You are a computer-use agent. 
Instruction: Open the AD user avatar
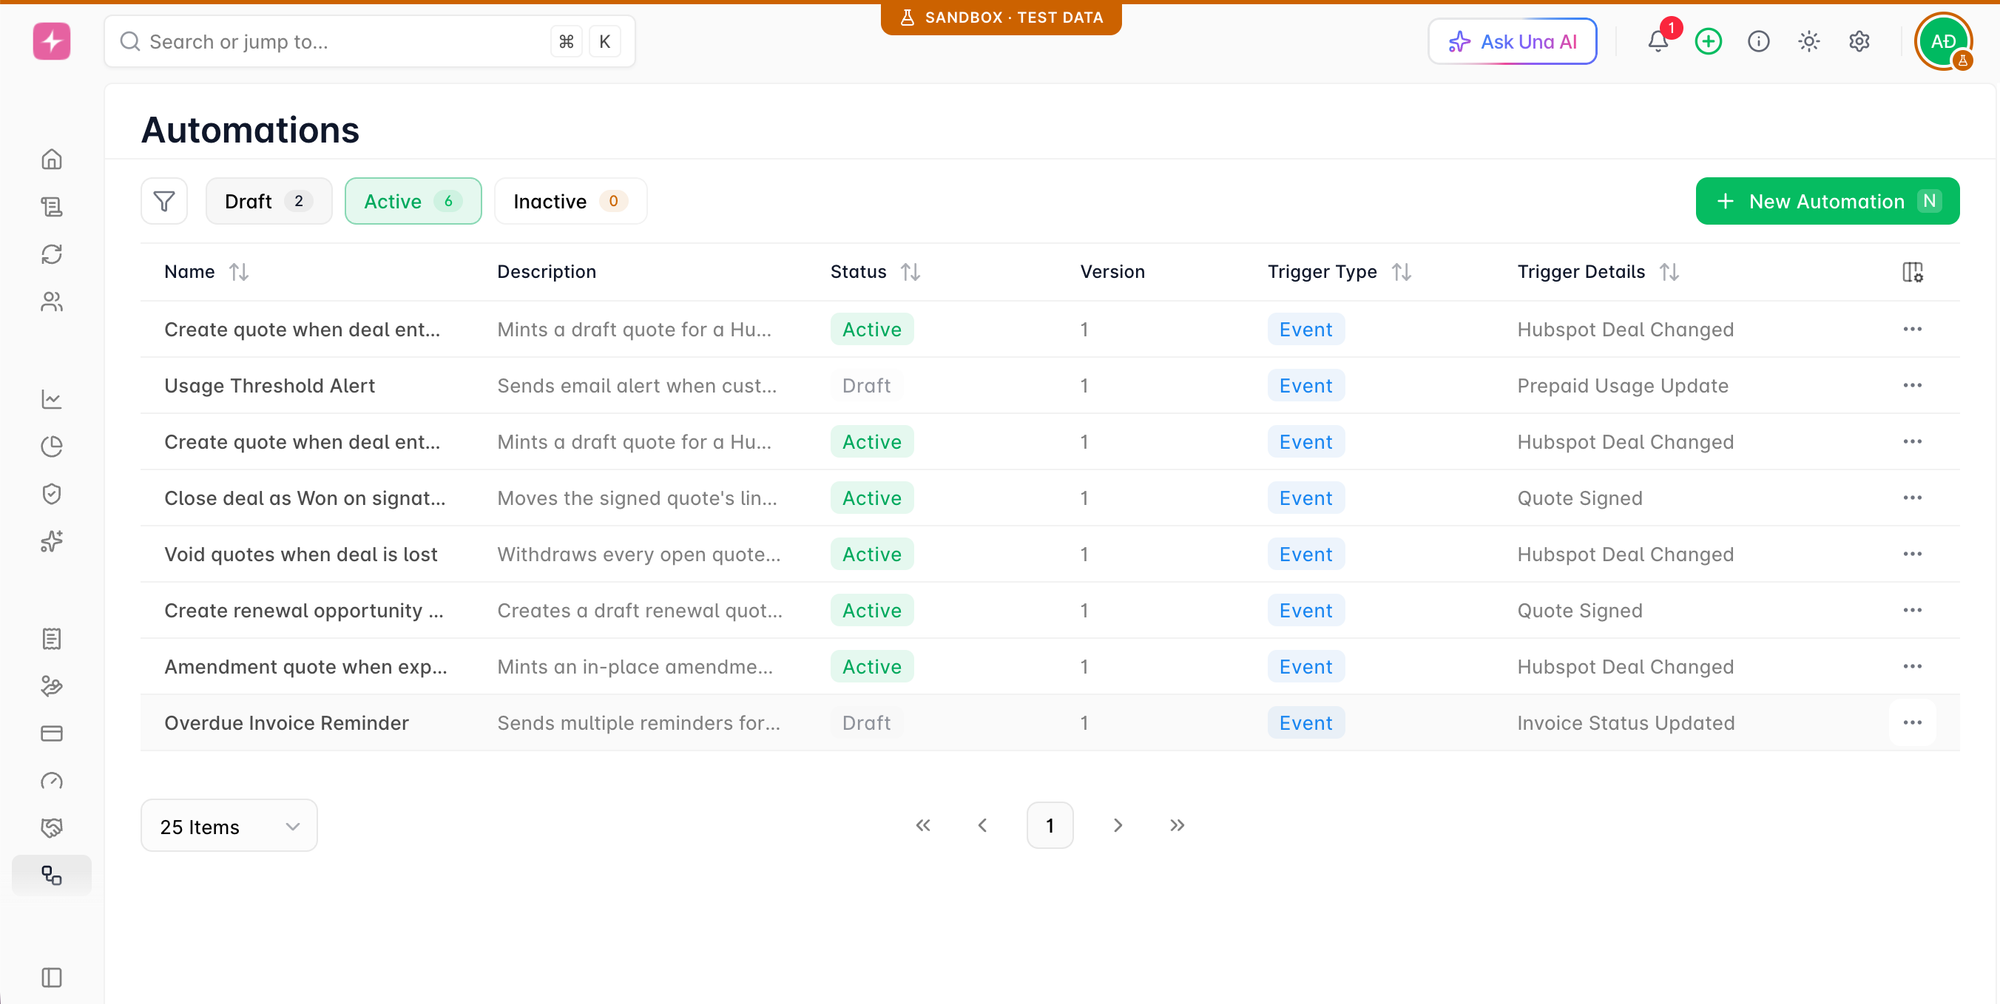(1943, 41)
